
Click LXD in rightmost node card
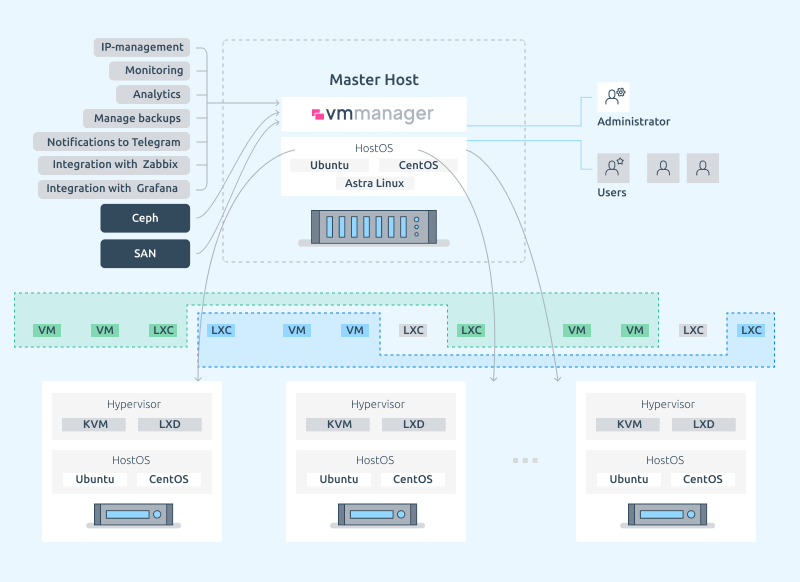(x=704, y=424)
